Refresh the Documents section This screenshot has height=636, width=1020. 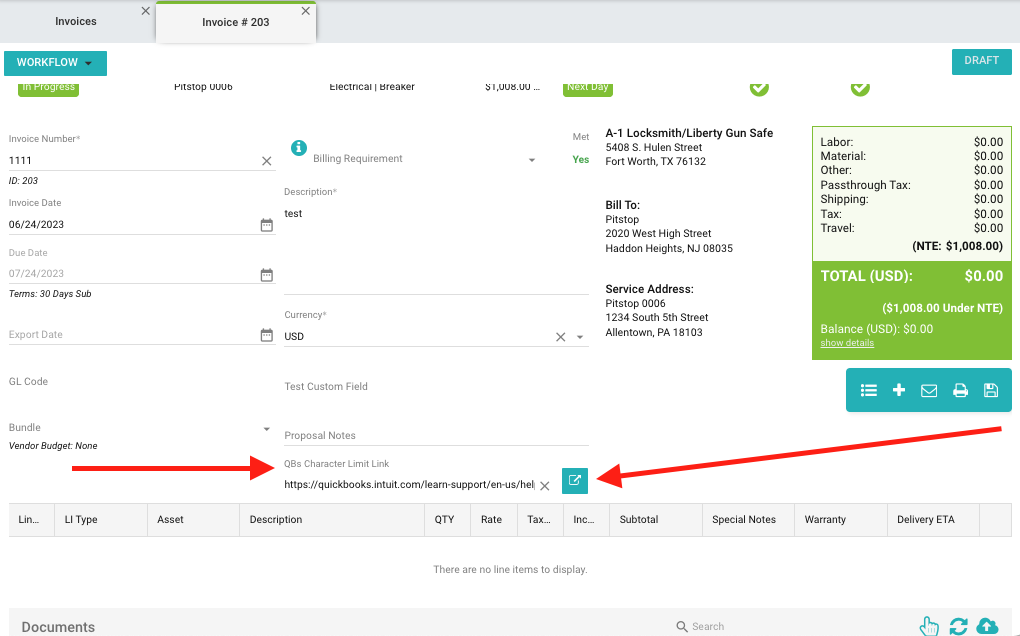click(958, 626)
